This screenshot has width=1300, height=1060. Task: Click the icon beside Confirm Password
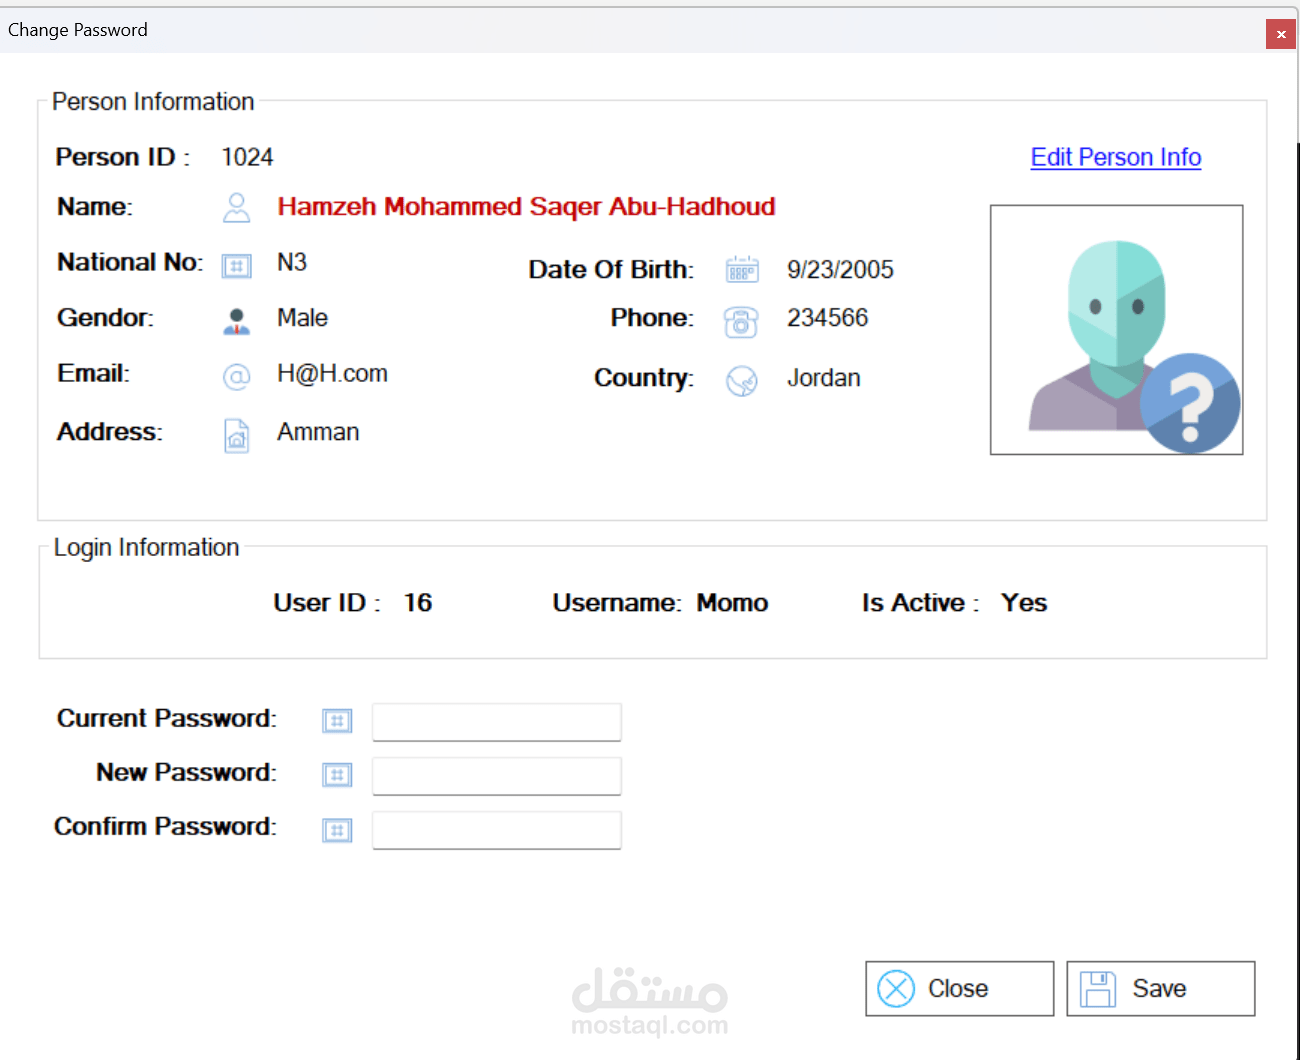click(x=337, y=830)
